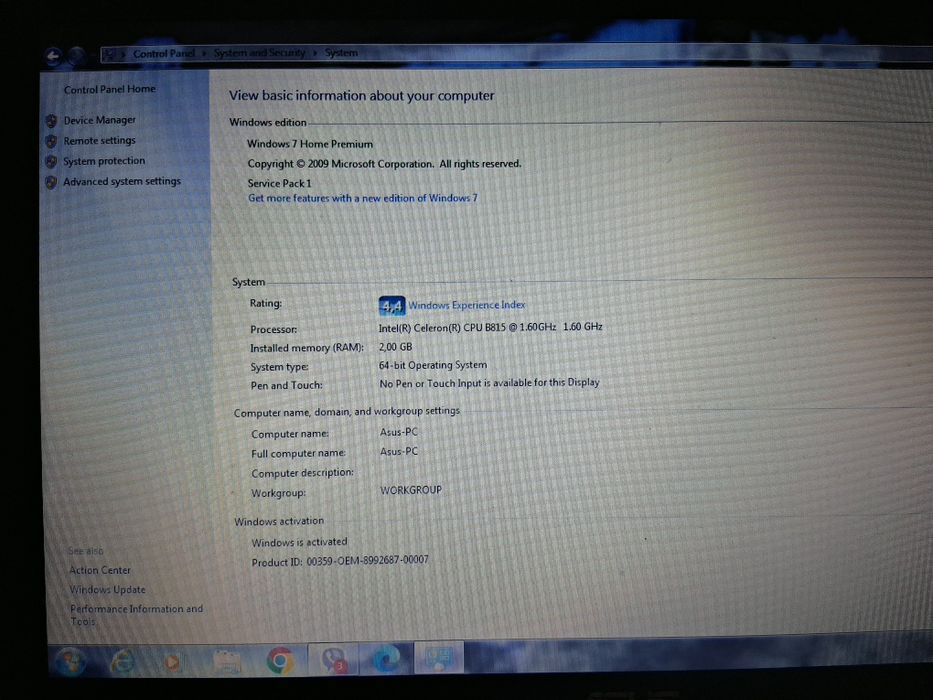
Task: Click the Copyright 2009 Microsoft Corporation text
Action: pos(384,164)
